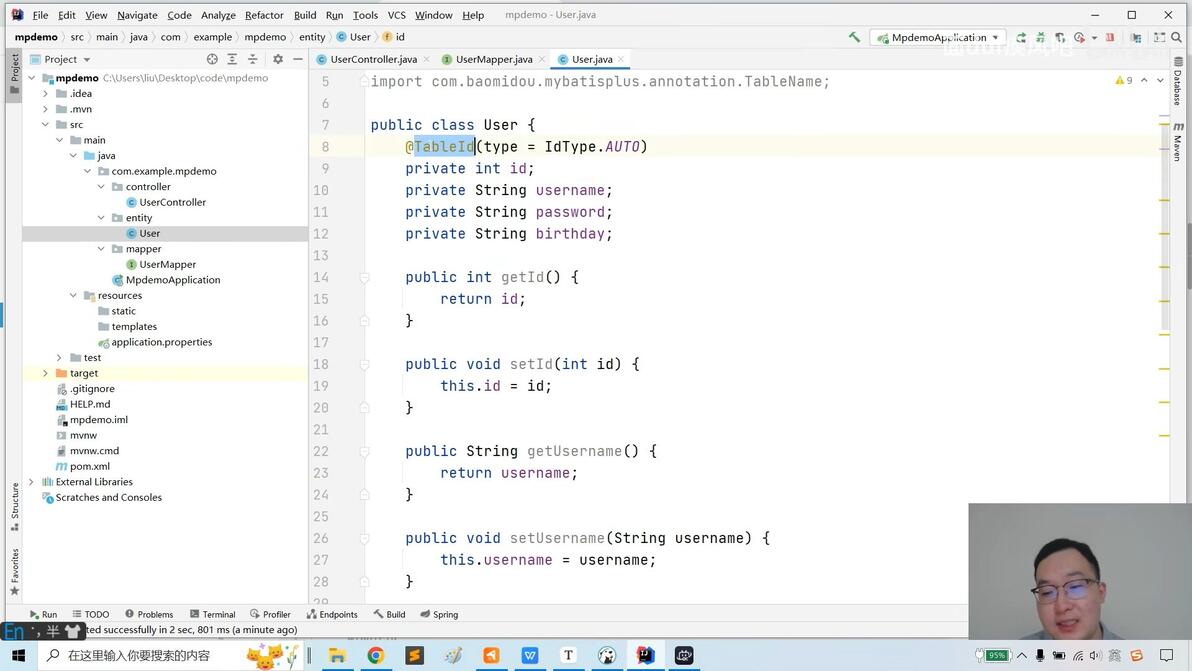Screen dimensions: 1192x671
Task: Open the Refactor menu
Action: (x=264, y=14)
